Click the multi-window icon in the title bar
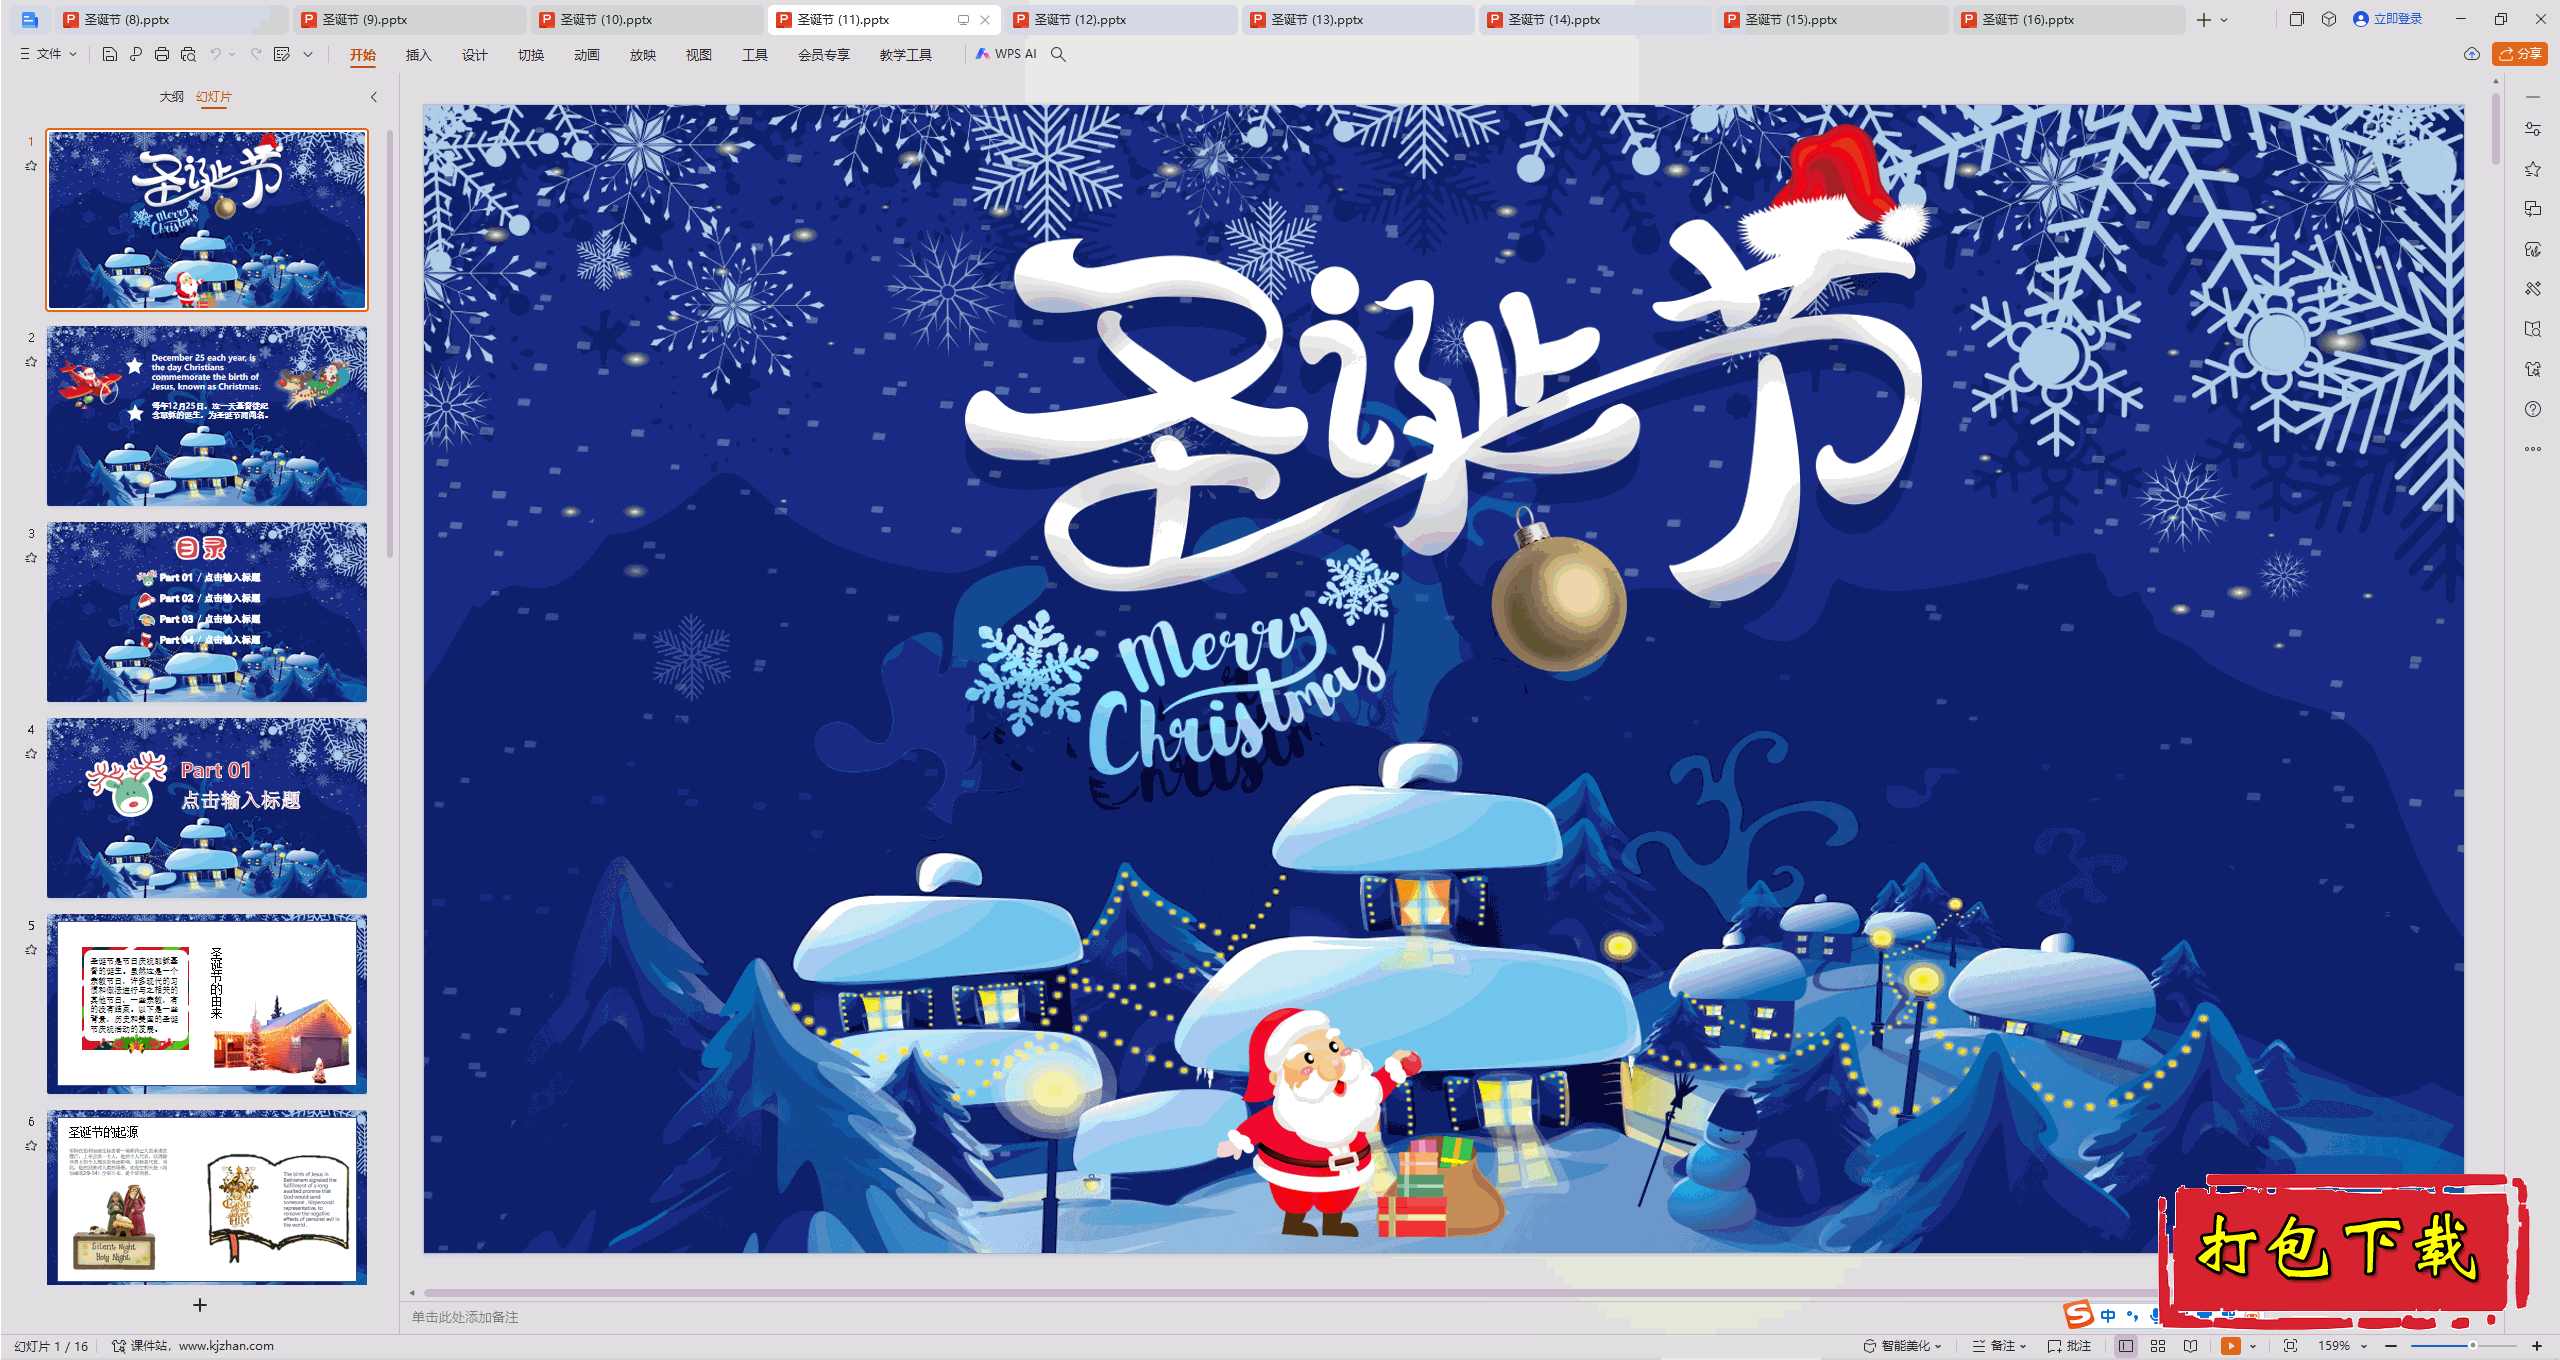The image size is (2560, 1360). point(2297,19)
